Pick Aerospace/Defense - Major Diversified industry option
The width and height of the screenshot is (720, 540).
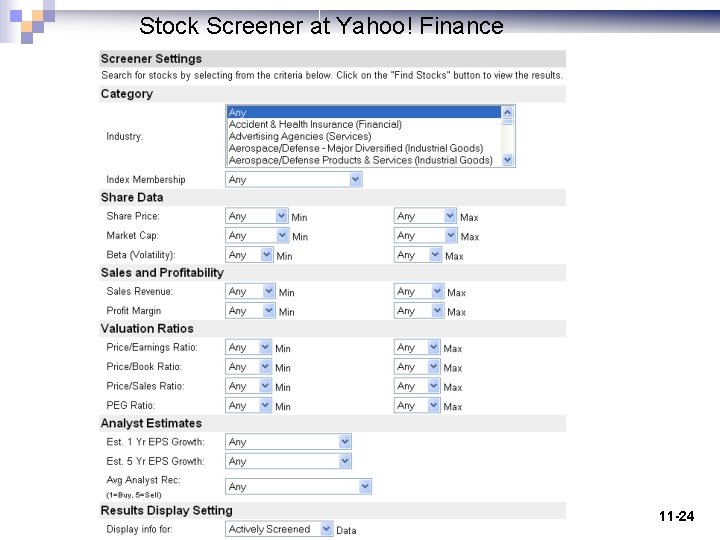(355, 148)
